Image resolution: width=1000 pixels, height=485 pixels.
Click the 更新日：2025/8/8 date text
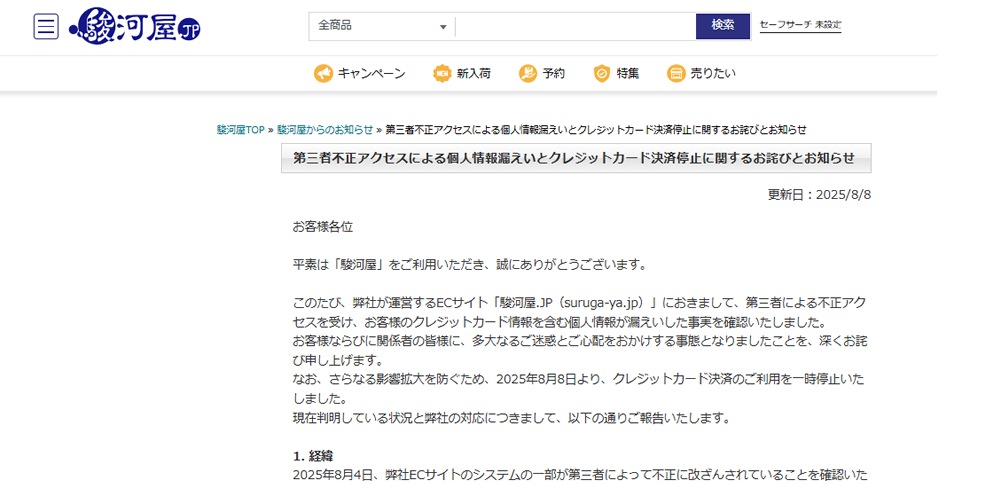coord(820,195)
